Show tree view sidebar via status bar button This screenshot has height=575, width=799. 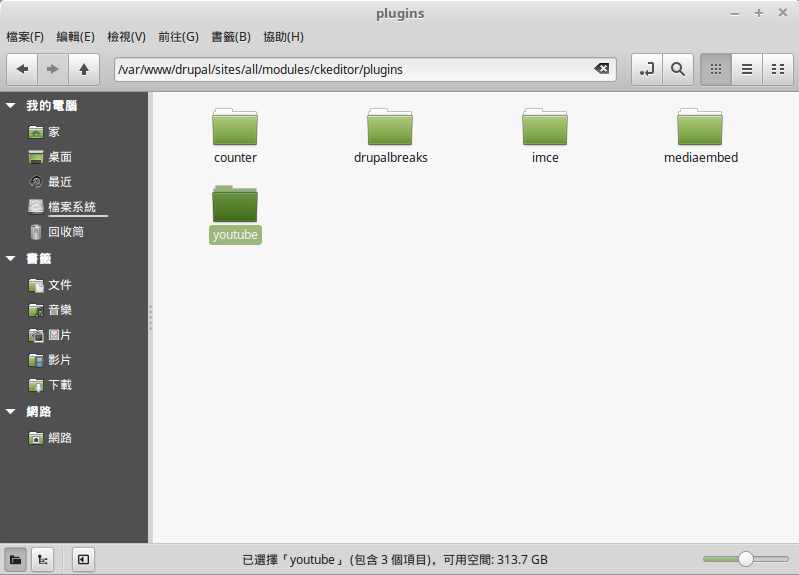pyautogui.click(x=43, y=560)
